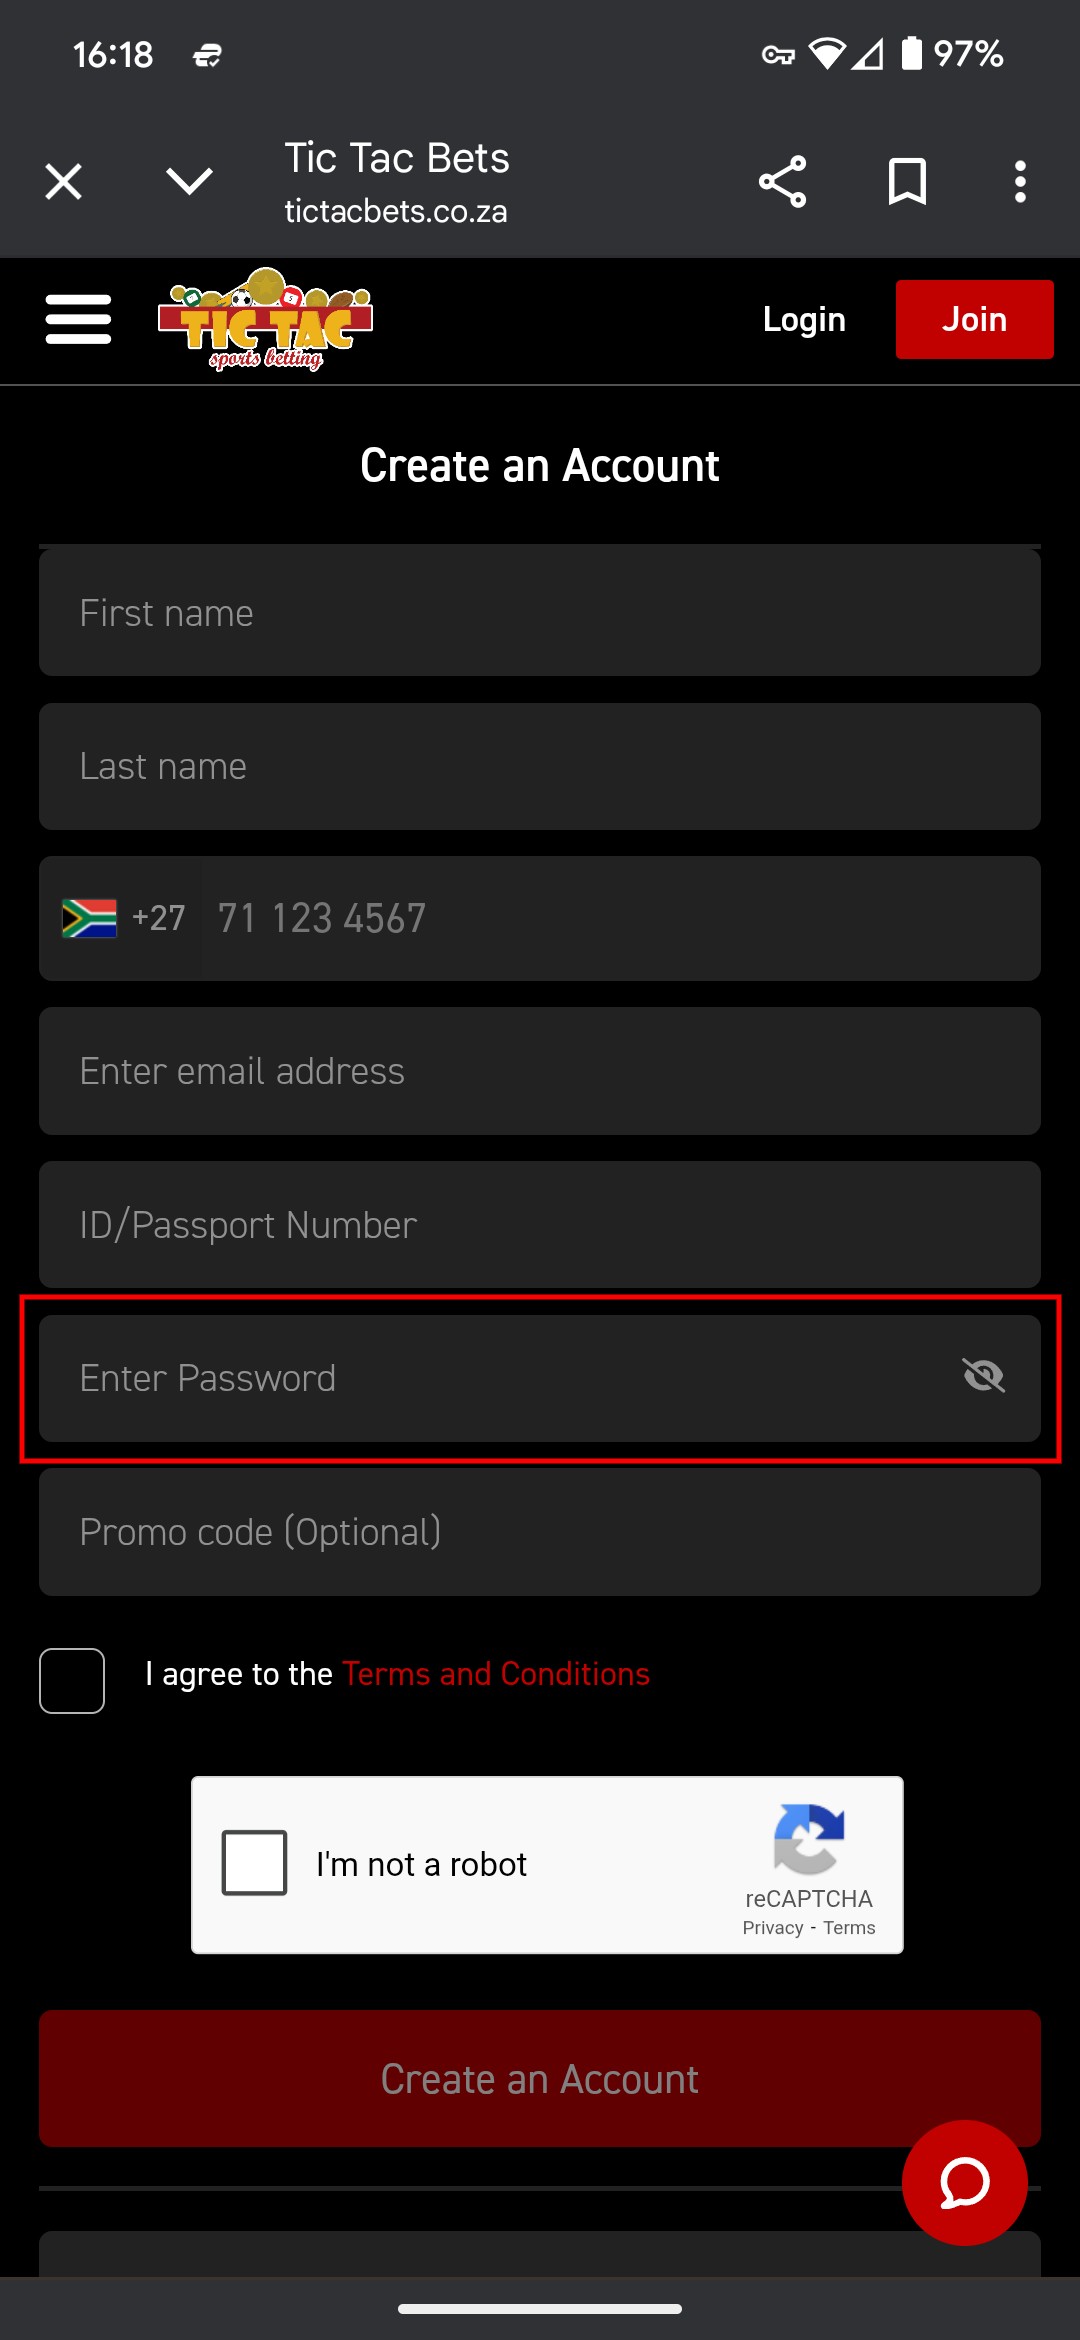The image size is (1080, 2340).
Task: Expand the browser tab chevron dropdown
Action: point(189,182)
